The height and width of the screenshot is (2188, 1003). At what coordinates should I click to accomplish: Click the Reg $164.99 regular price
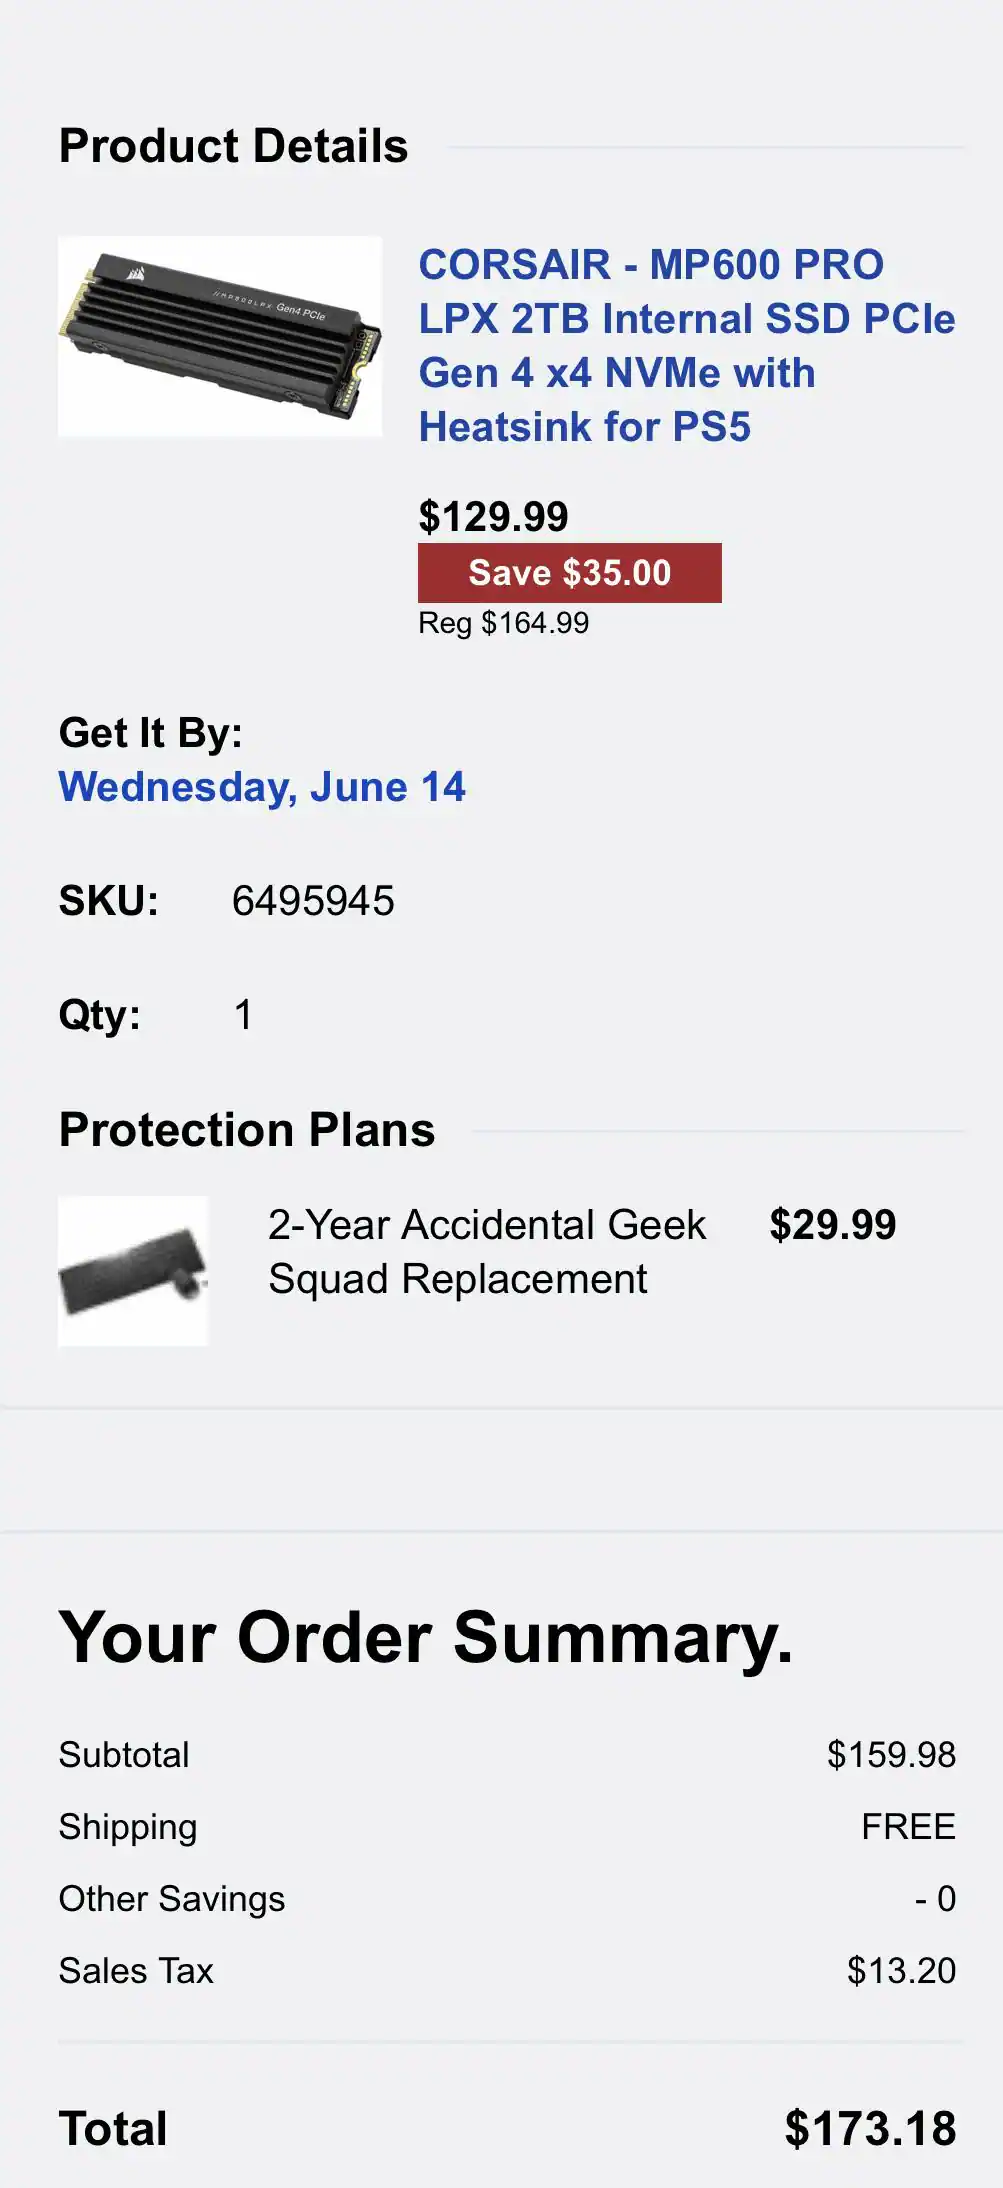point(503,623)
